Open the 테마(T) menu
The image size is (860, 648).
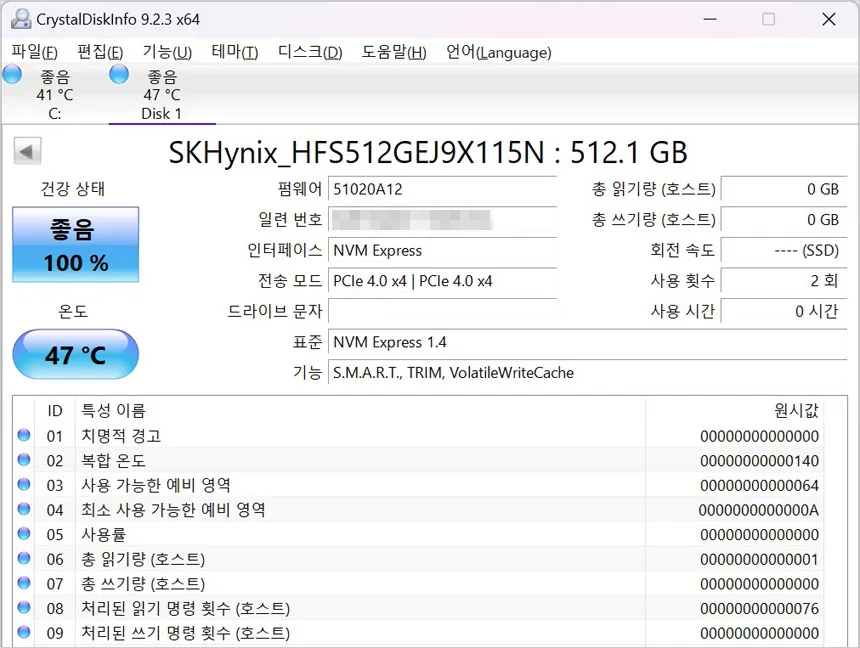click(234, 52)
